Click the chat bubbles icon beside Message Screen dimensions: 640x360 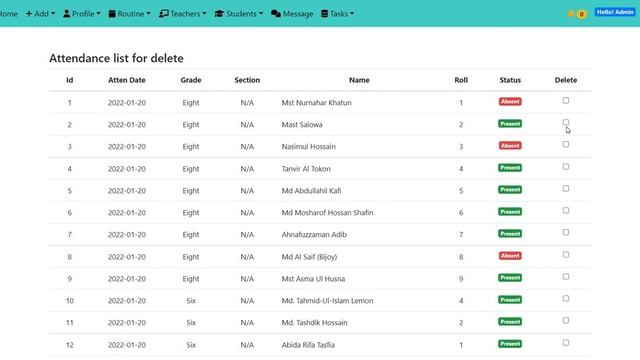point(276,13)
